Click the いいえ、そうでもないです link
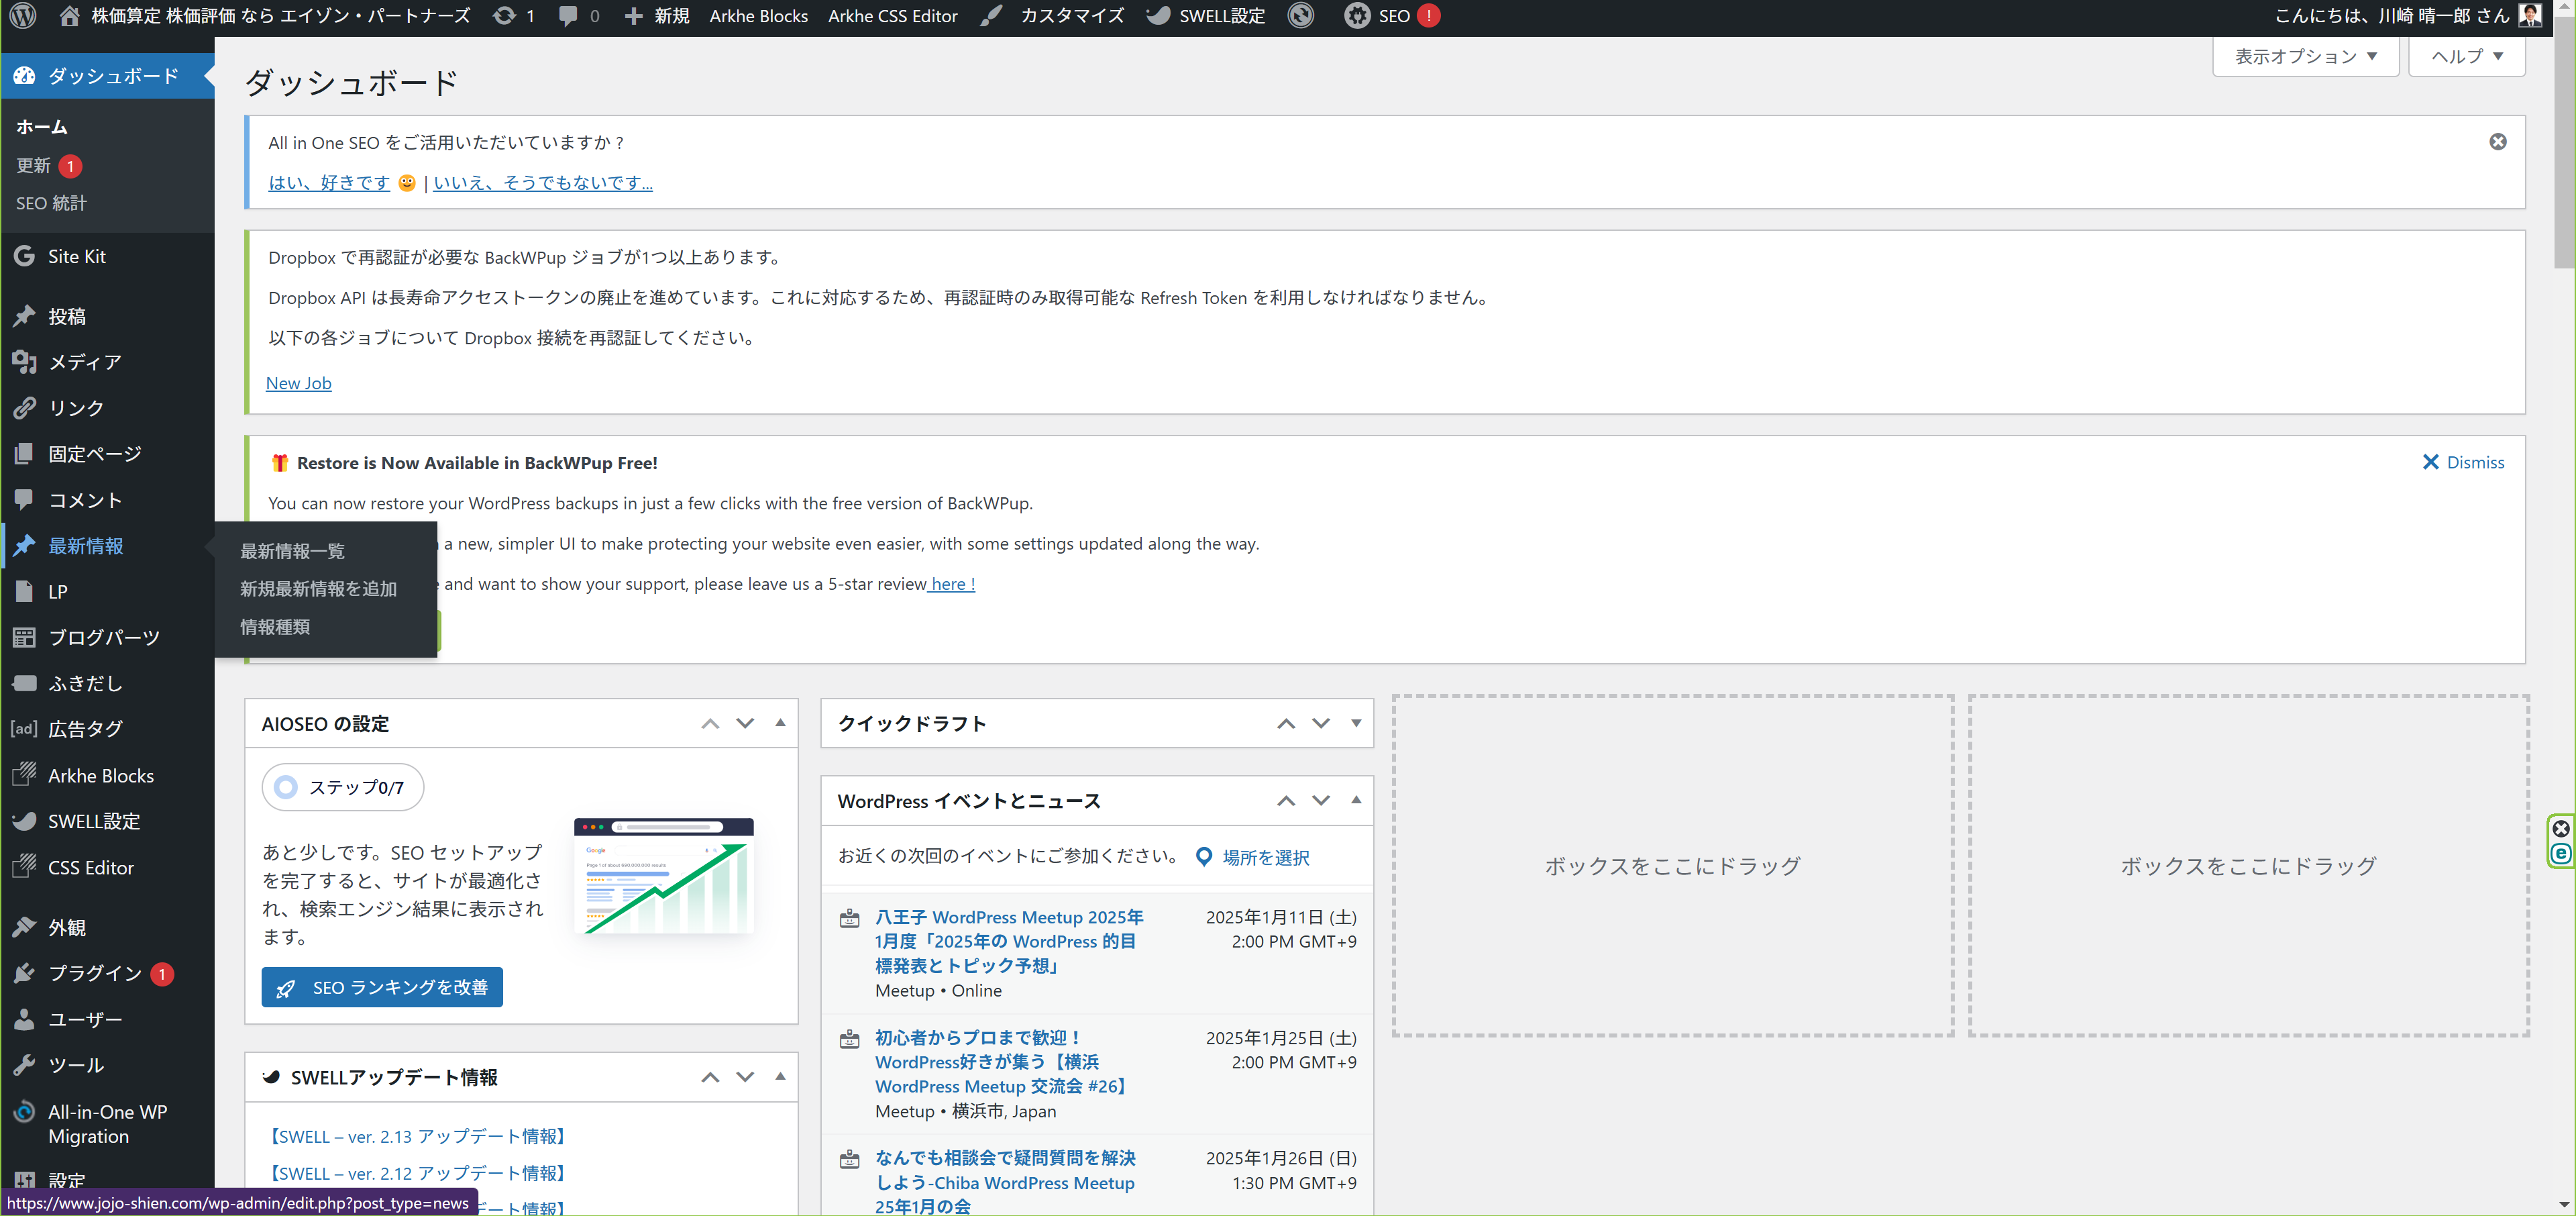2576x1216 pixels. coord(543,183)
